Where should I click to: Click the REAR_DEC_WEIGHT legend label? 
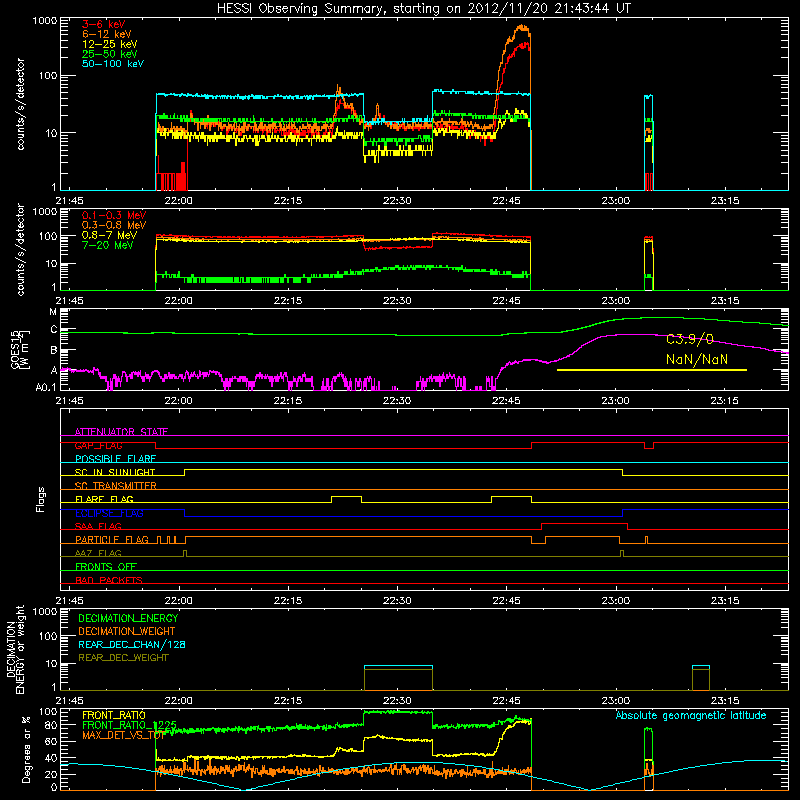coord(123,658)
